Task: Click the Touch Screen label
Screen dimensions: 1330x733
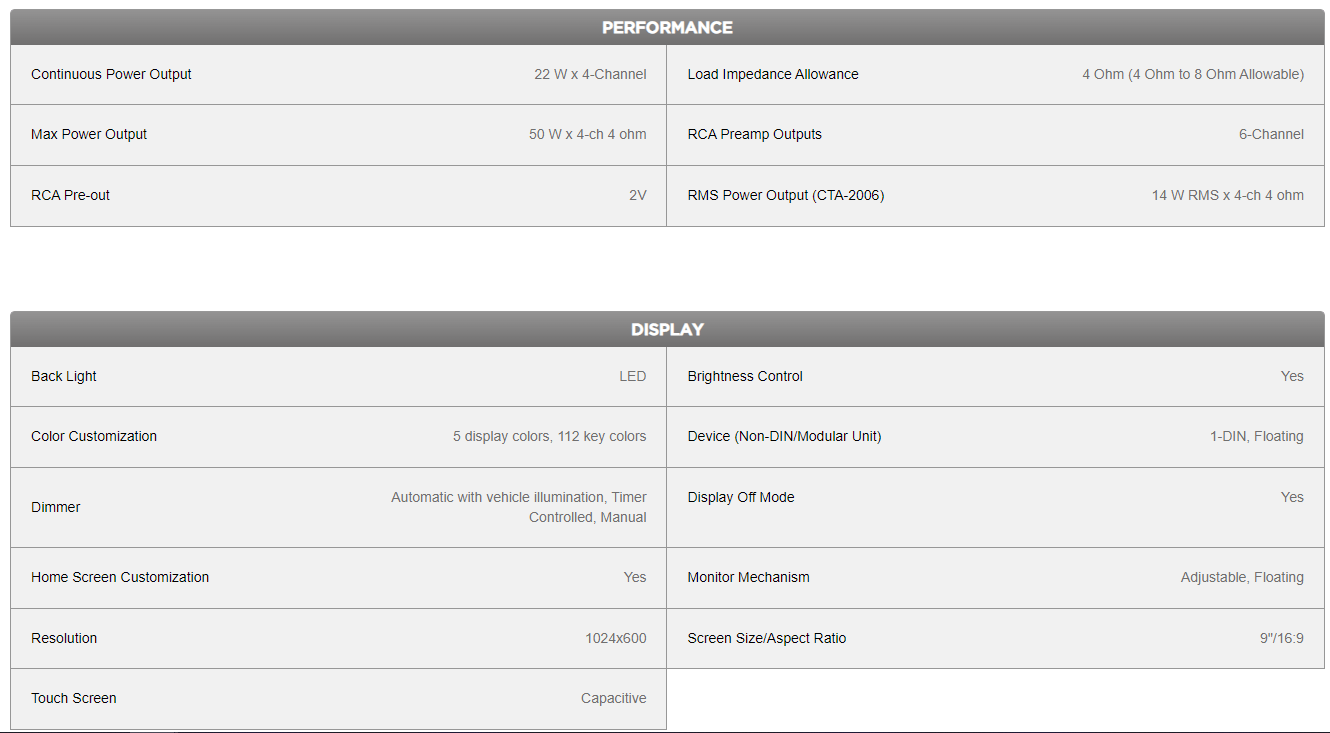Action: pos(74,698)
